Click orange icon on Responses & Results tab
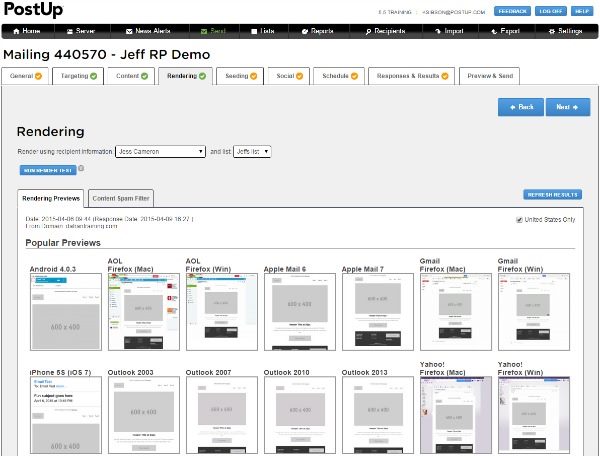600x456 pixels. click(x=445, y=76)
